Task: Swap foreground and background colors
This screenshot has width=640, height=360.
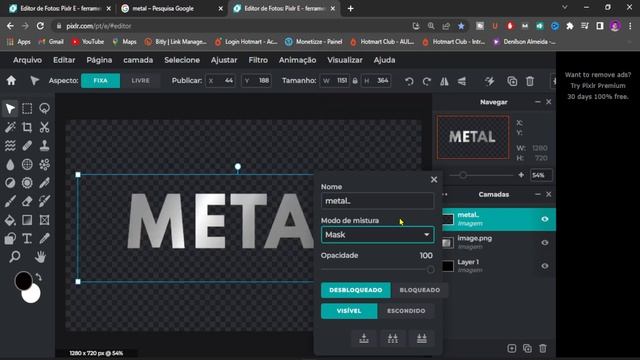Action: click(38, 277)
